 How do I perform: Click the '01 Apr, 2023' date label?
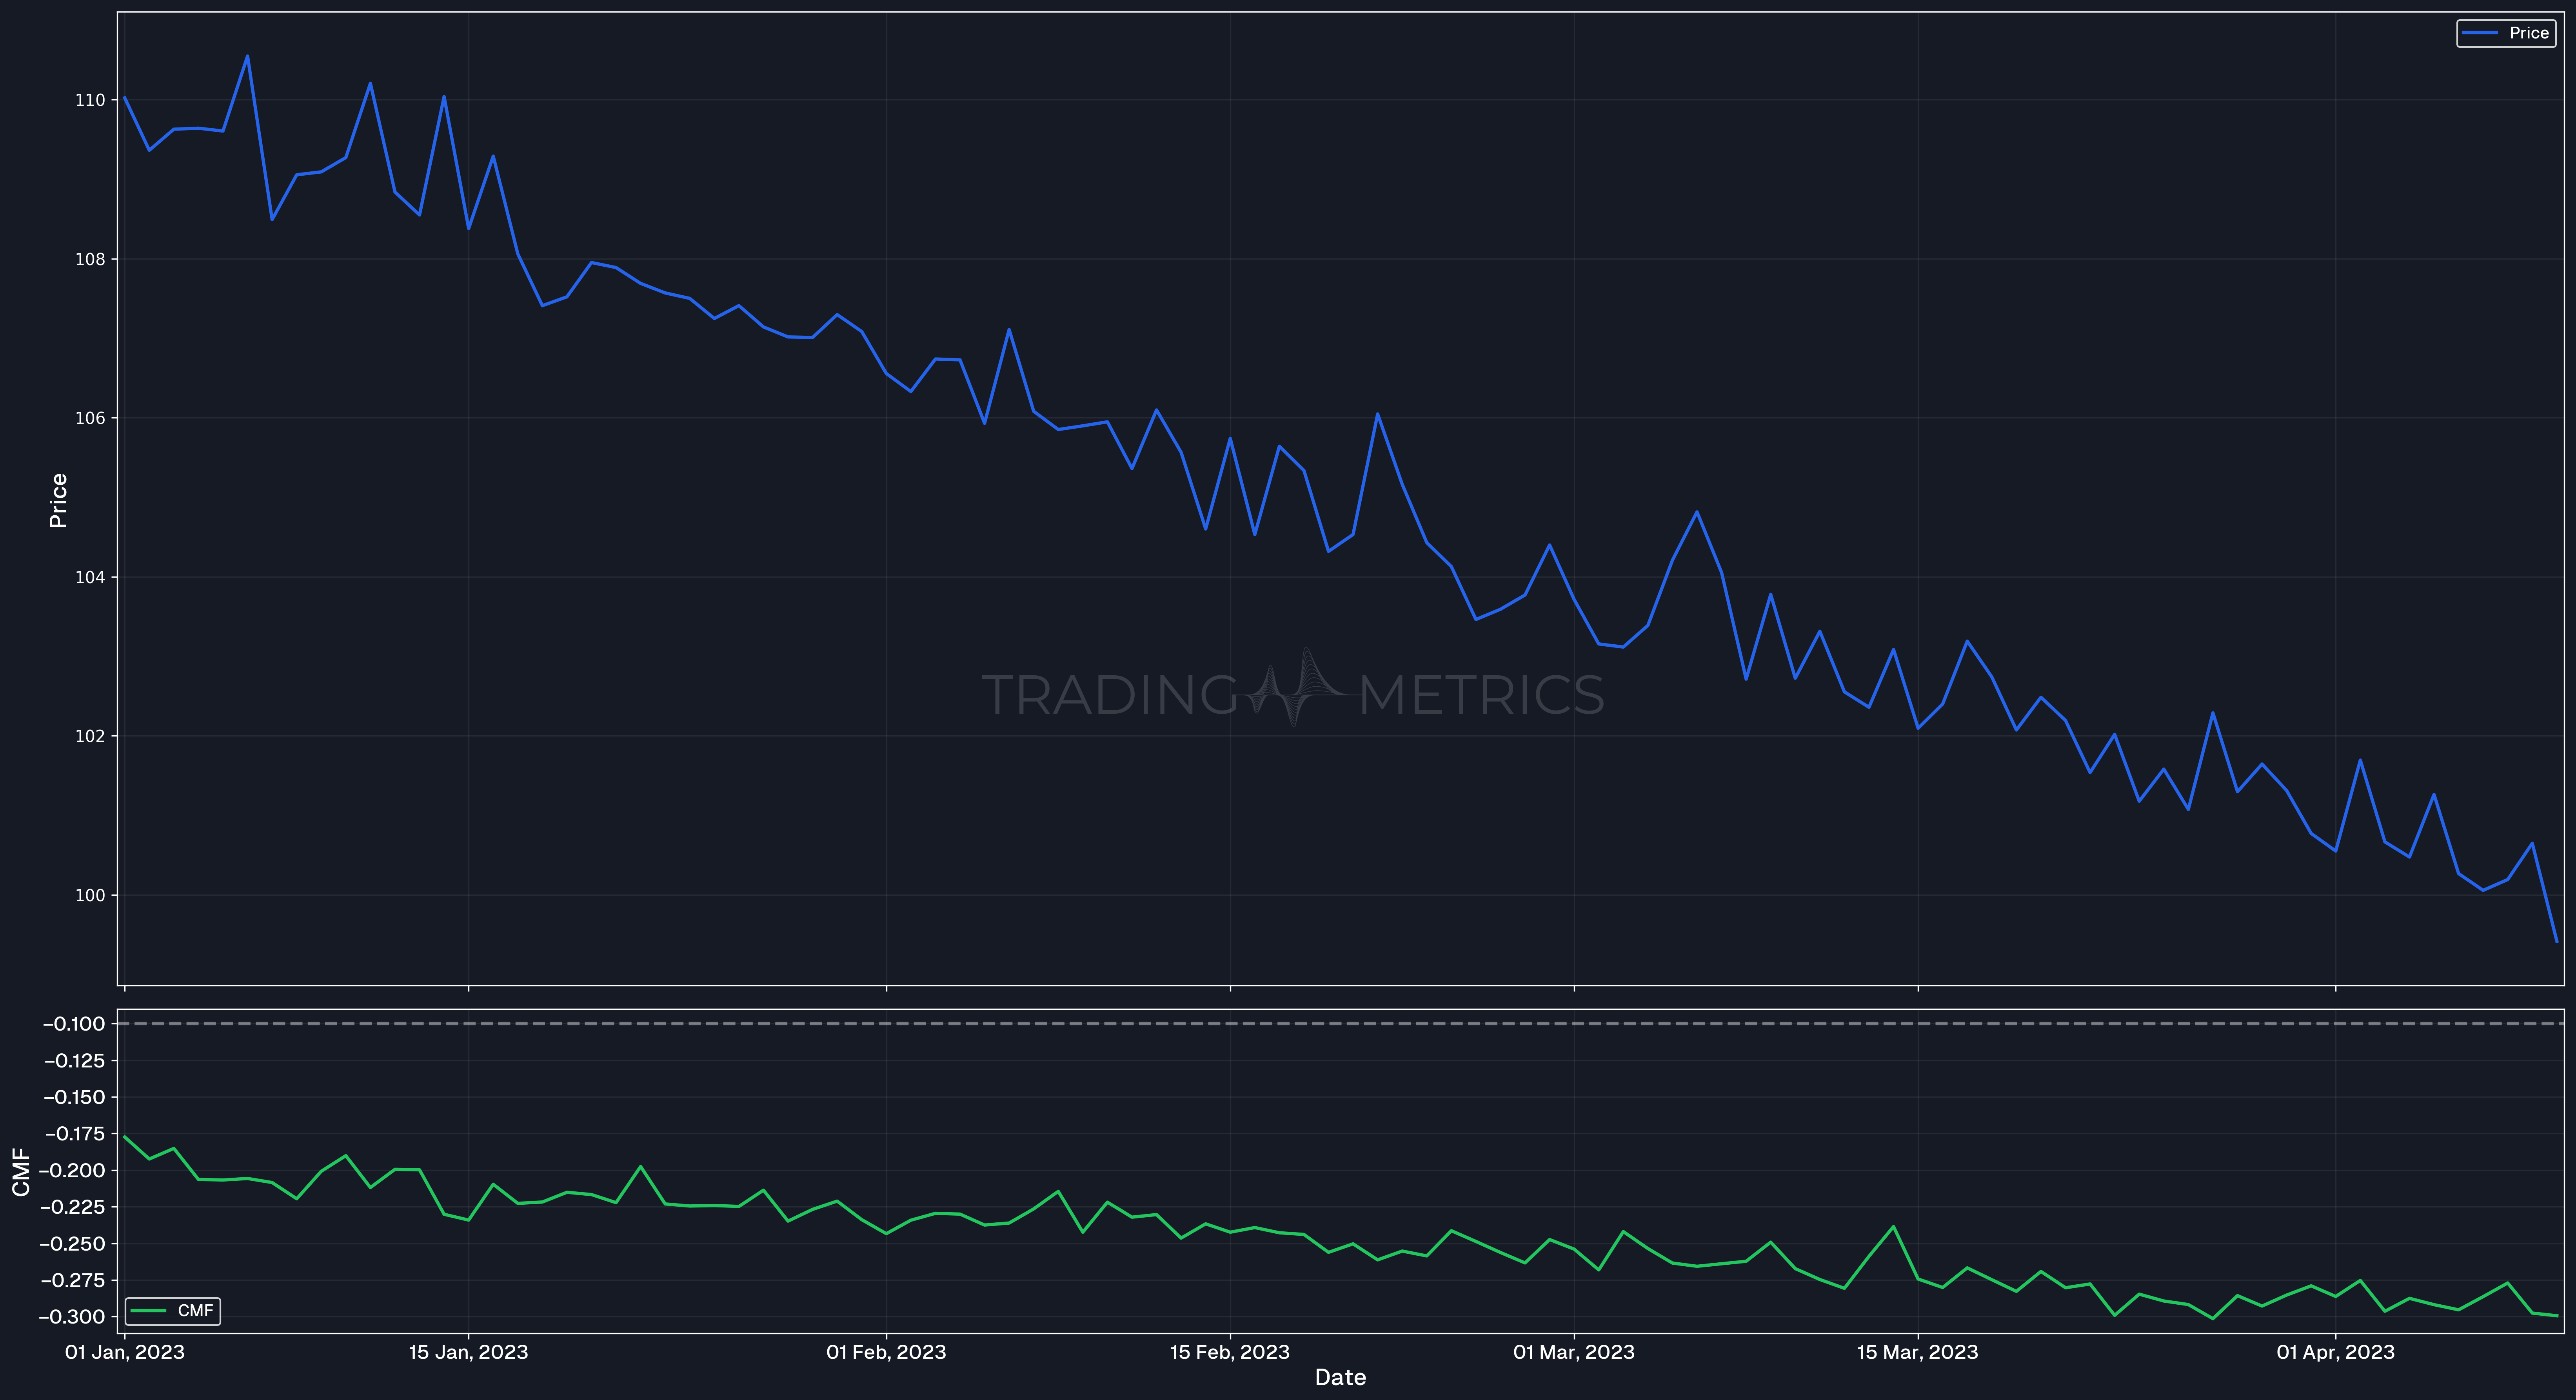coord(2336,1352)
